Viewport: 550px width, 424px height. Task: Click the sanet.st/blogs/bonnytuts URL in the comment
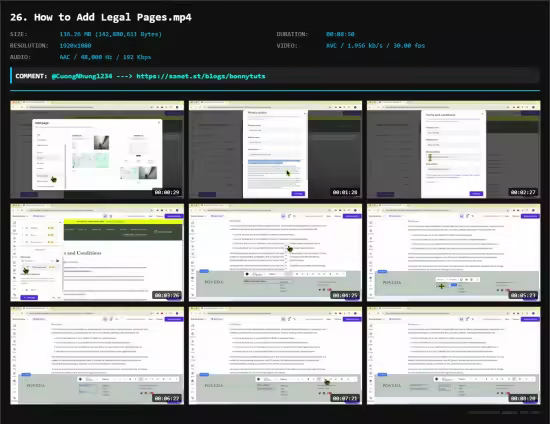click(x=201, y=76)
